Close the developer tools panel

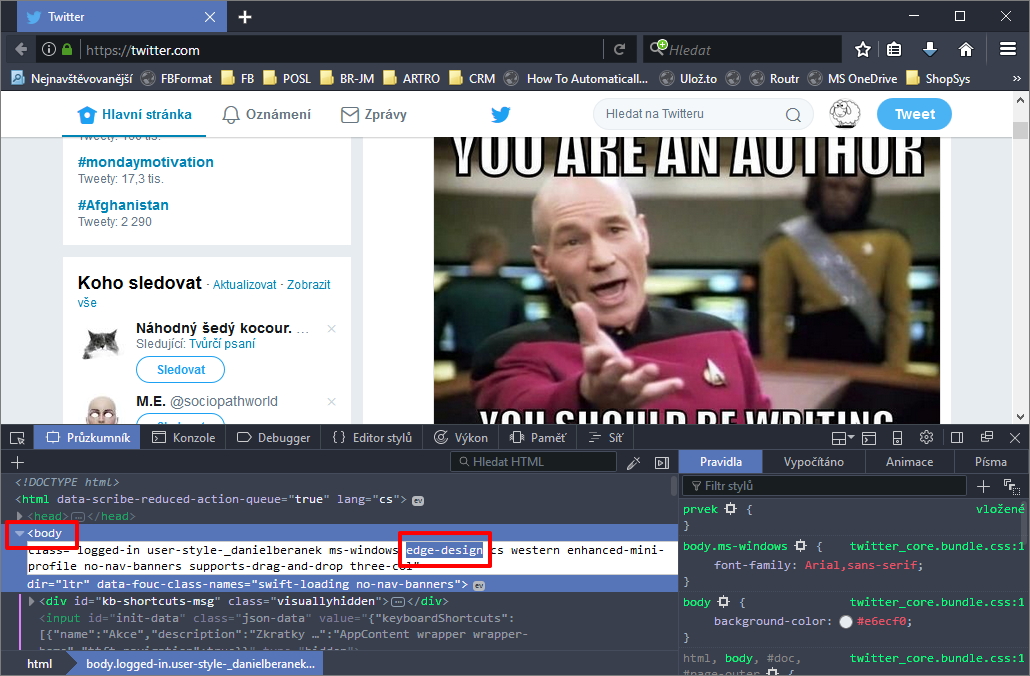1015,438
